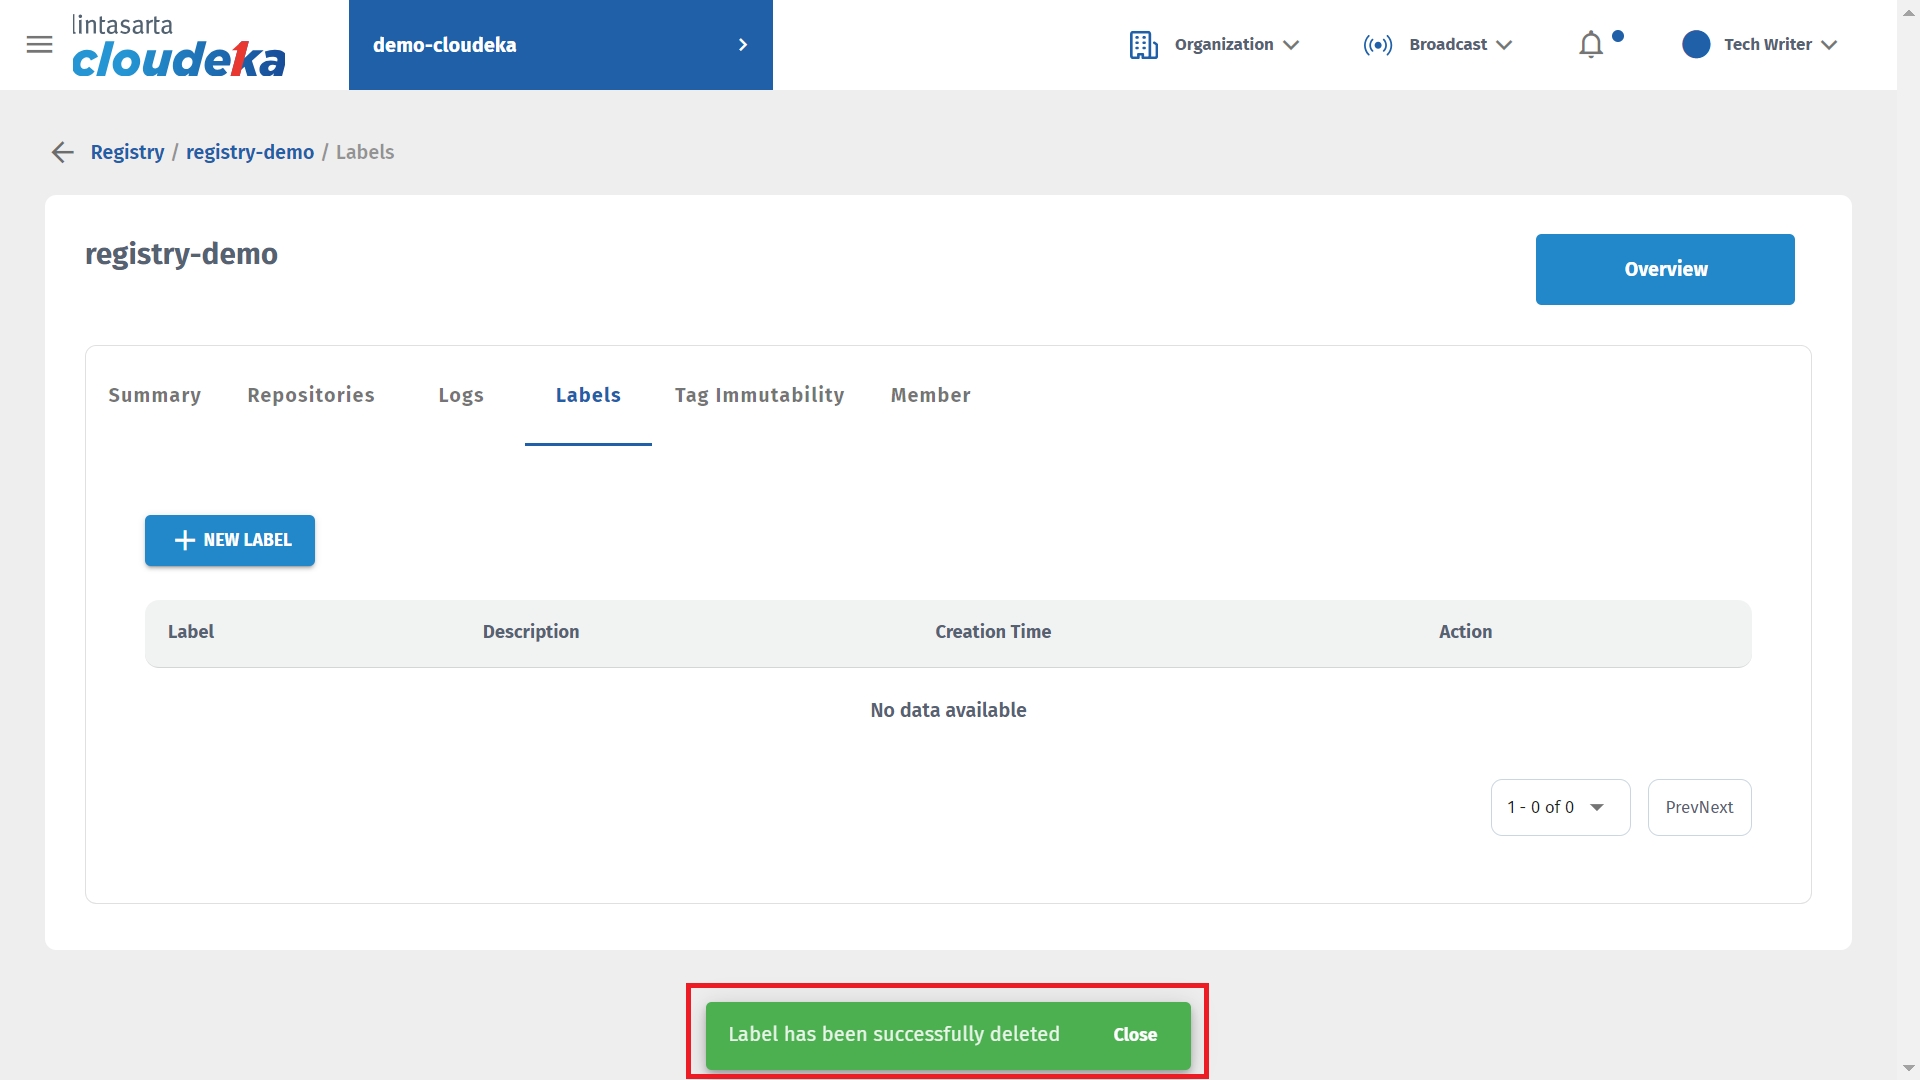1920x1080 pixels.
Task: Switch to the Tag Immutability tab
Action: click(759, 395)
